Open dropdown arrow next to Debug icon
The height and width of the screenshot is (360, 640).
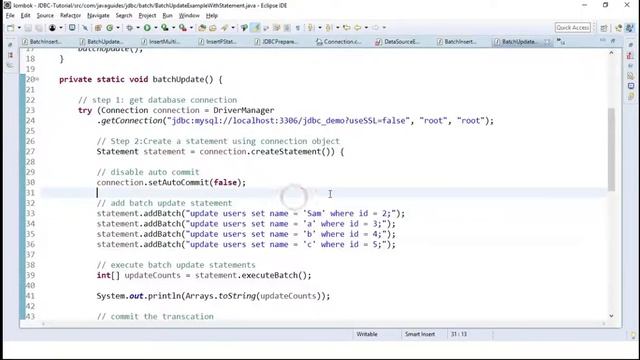click(x=138, y=28)
